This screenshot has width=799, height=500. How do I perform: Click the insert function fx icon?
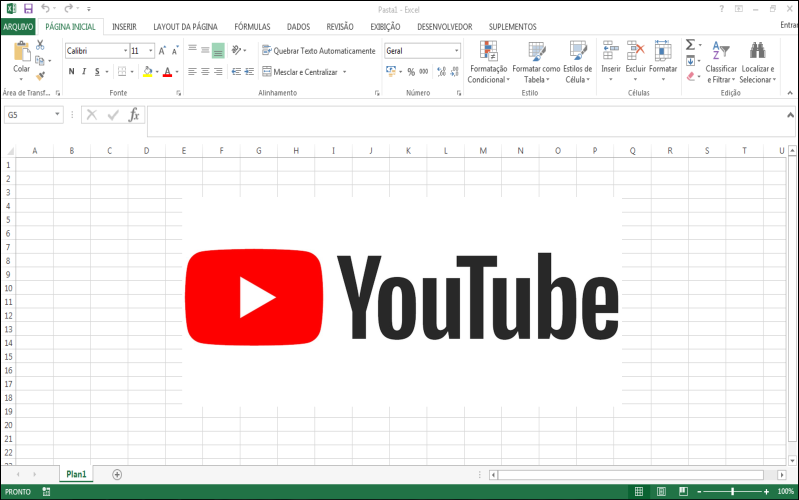[134, 115]
